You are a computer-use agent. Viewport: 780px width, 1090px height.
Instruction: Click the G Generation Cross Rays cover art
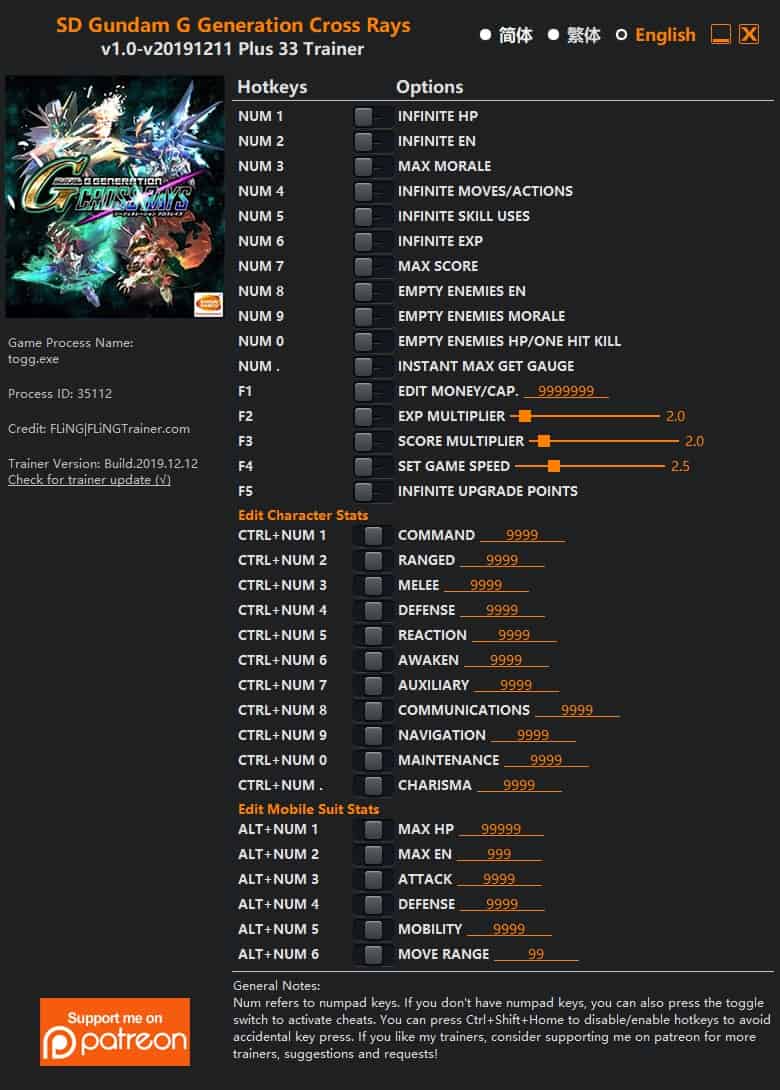[115, 197]
